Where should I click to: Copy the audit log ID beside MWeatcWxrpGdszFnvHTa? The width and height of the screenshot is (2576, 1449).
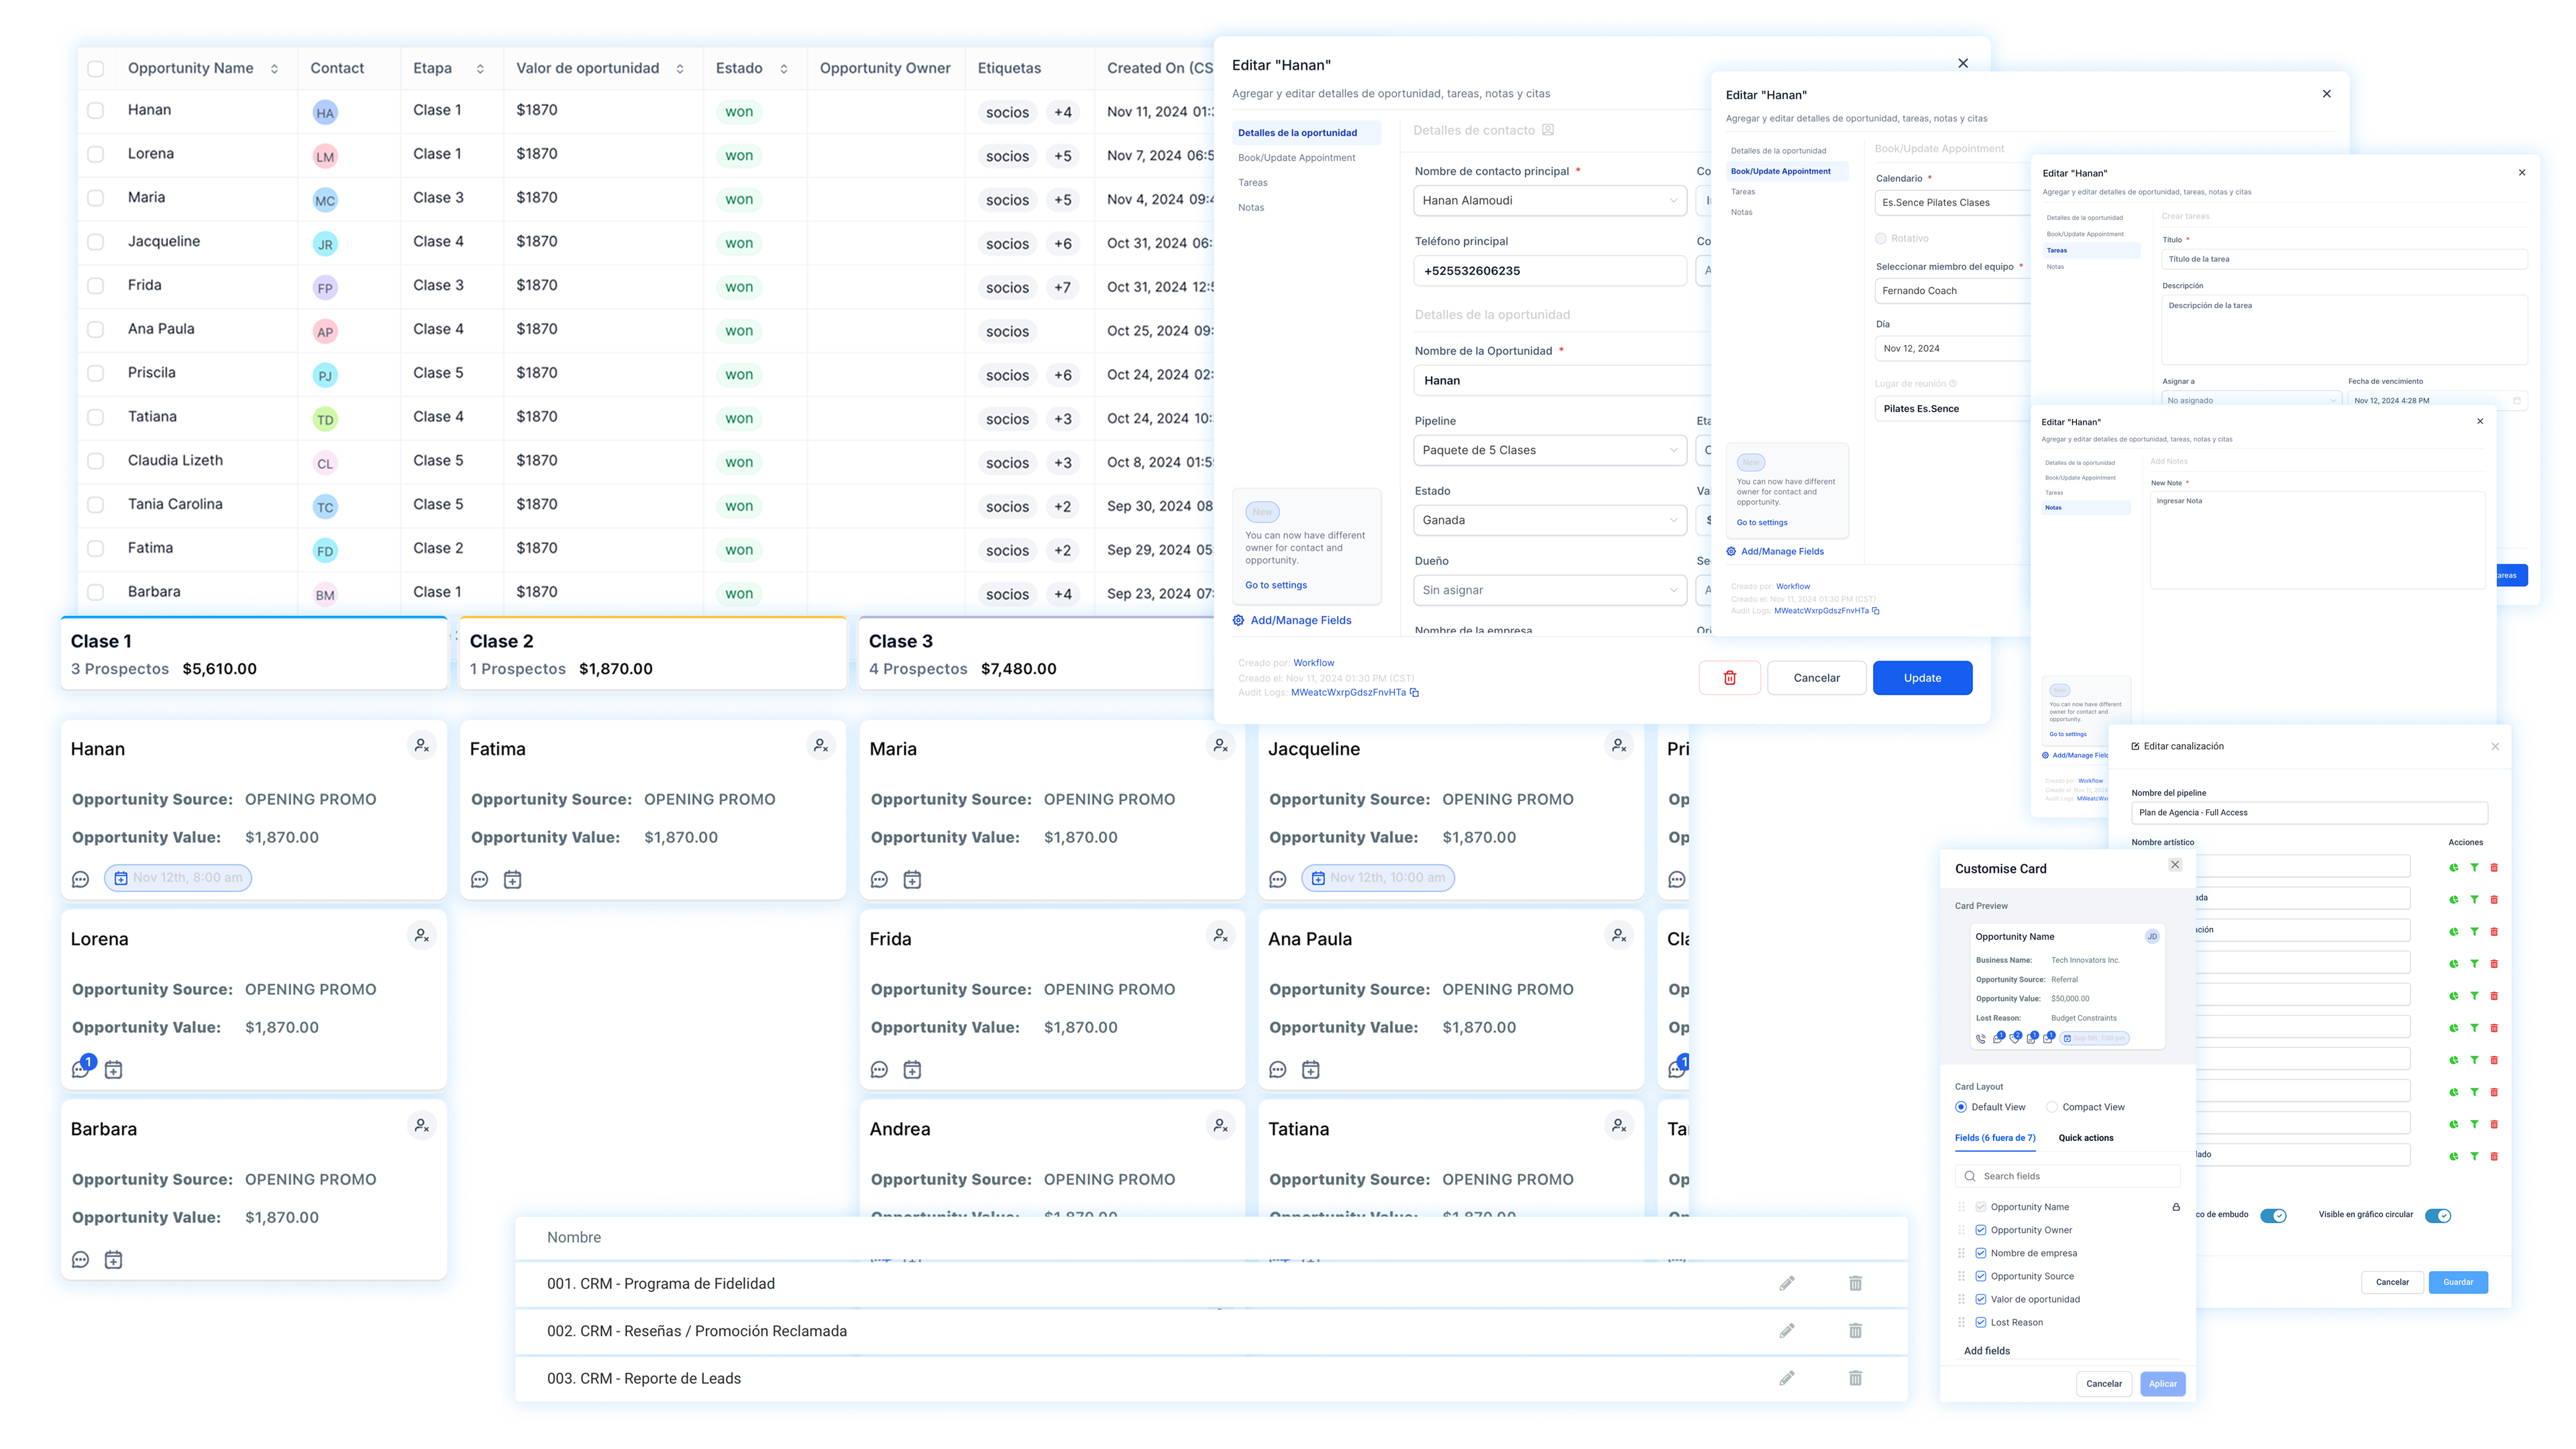pos(1415,693)
